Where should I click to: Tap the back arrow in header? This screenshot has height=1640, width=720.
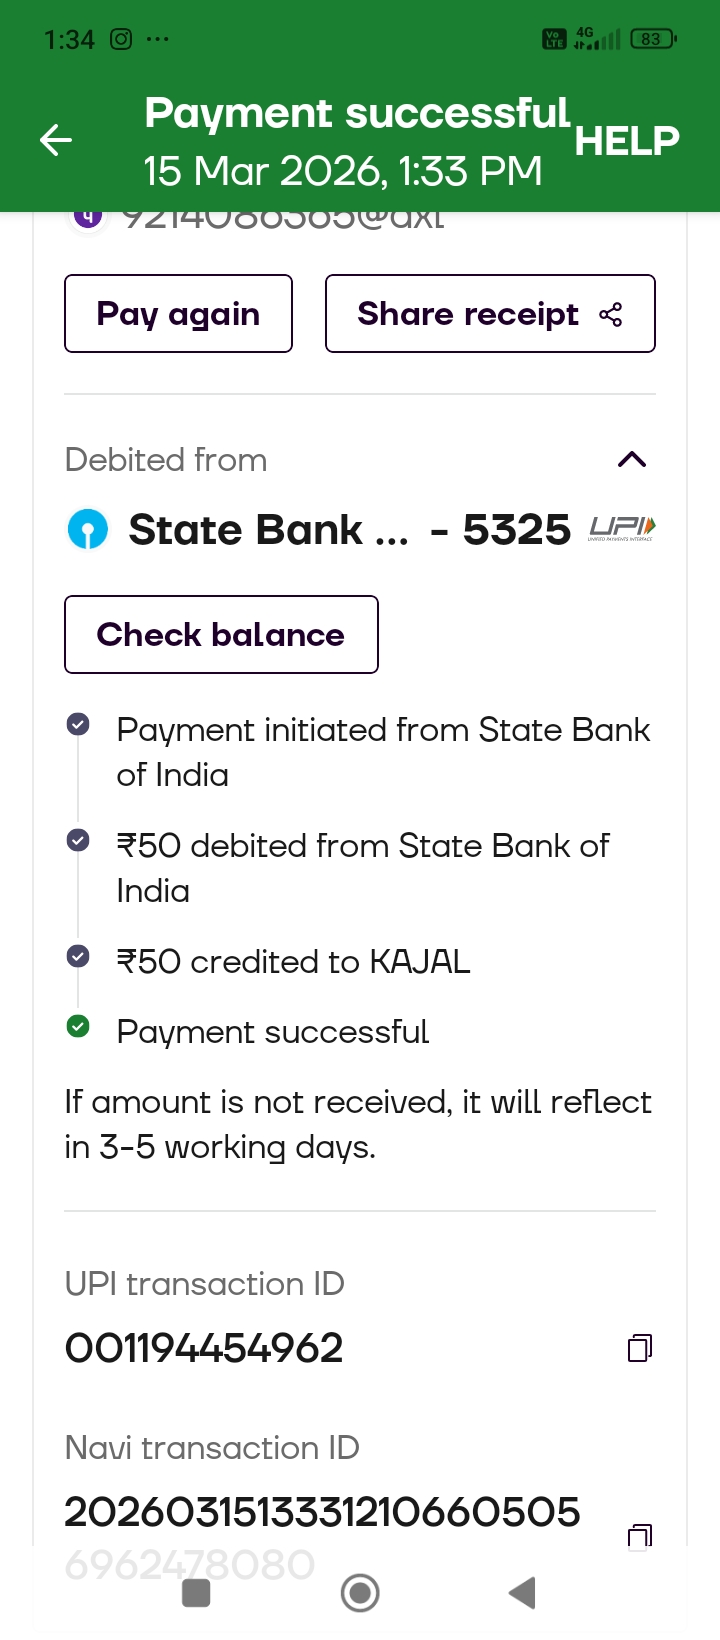click(x=56, y=140)
